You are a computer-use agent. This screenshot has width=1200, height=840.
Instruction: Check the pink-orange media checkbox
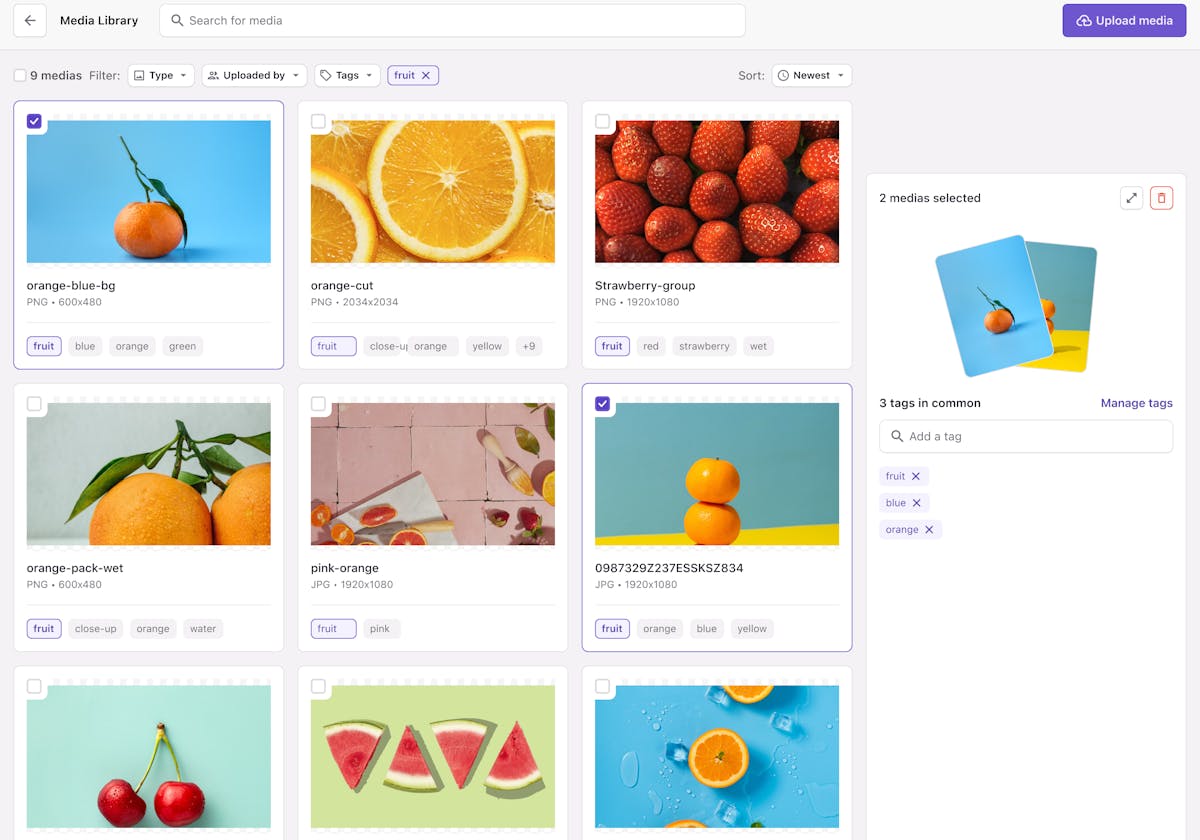point(318,404)
